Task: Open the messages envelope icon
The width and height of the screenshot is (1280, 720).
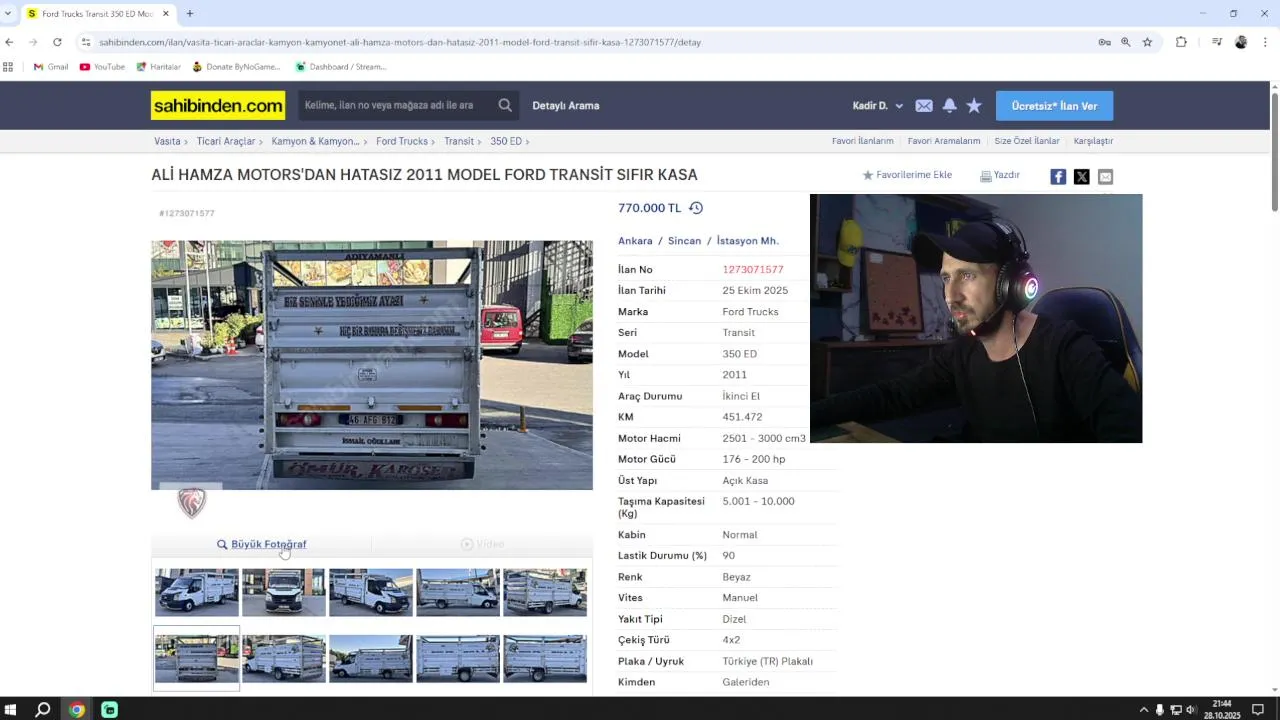Action: tap(924, 105)
